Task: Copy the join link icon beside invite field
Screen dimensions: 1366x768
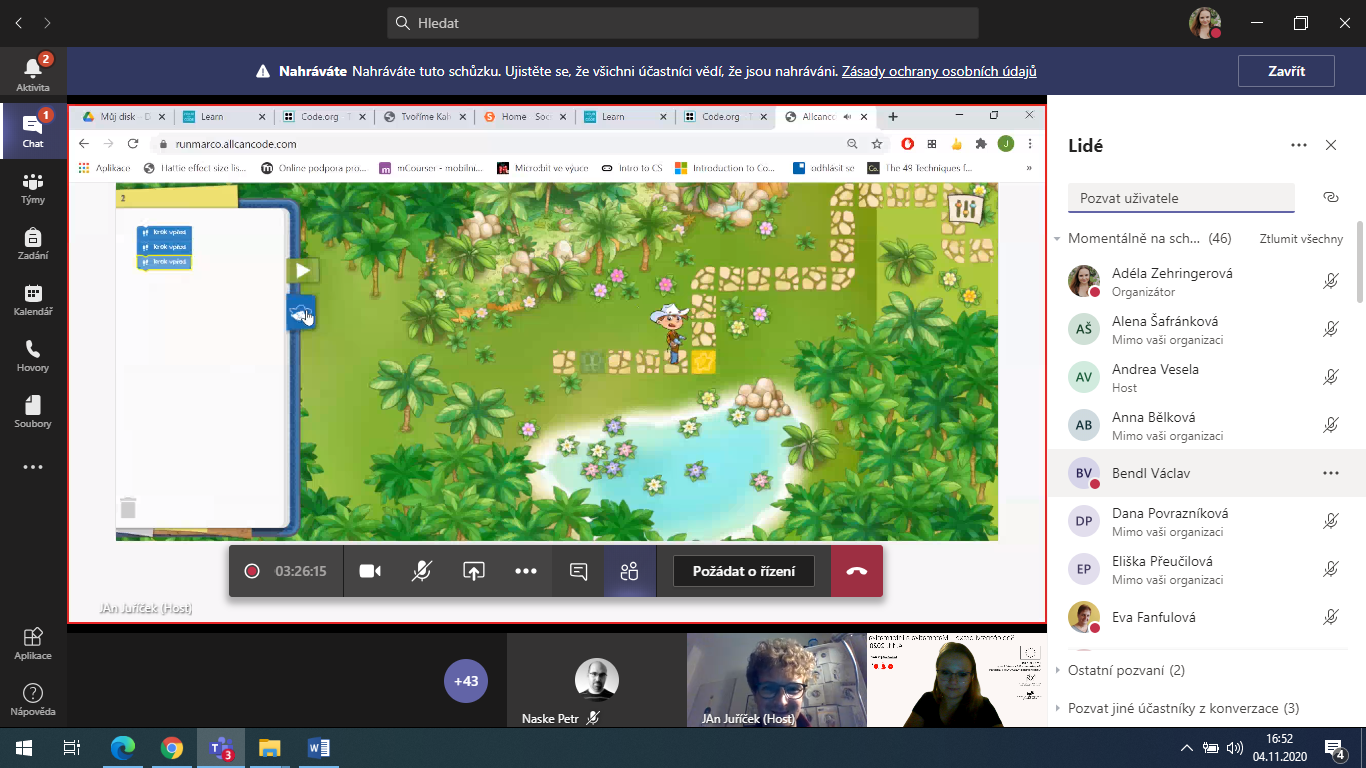Action: tap(1330, 198)
